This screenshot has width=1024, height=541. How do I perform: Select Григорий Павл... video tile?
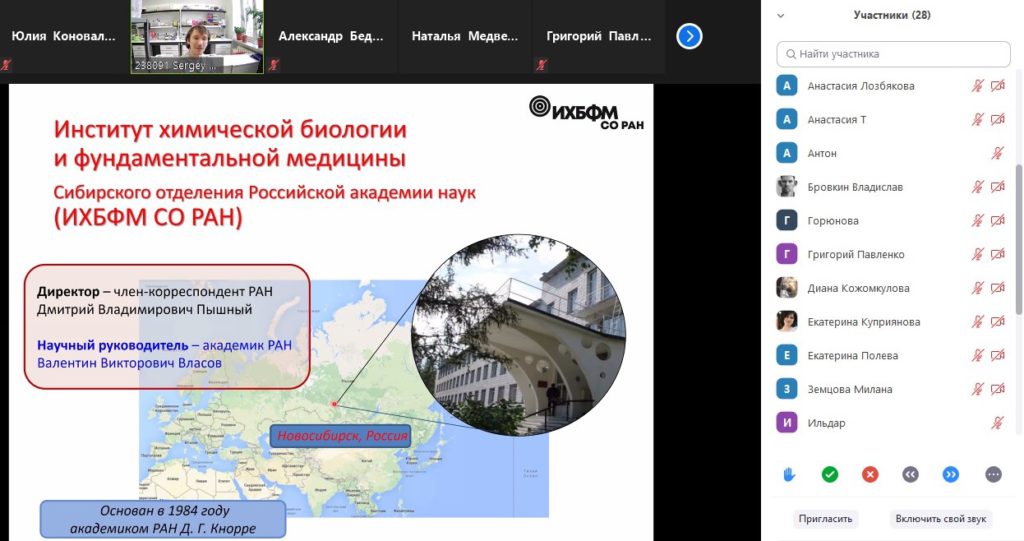pyautogui.click(x=599, y=37)
